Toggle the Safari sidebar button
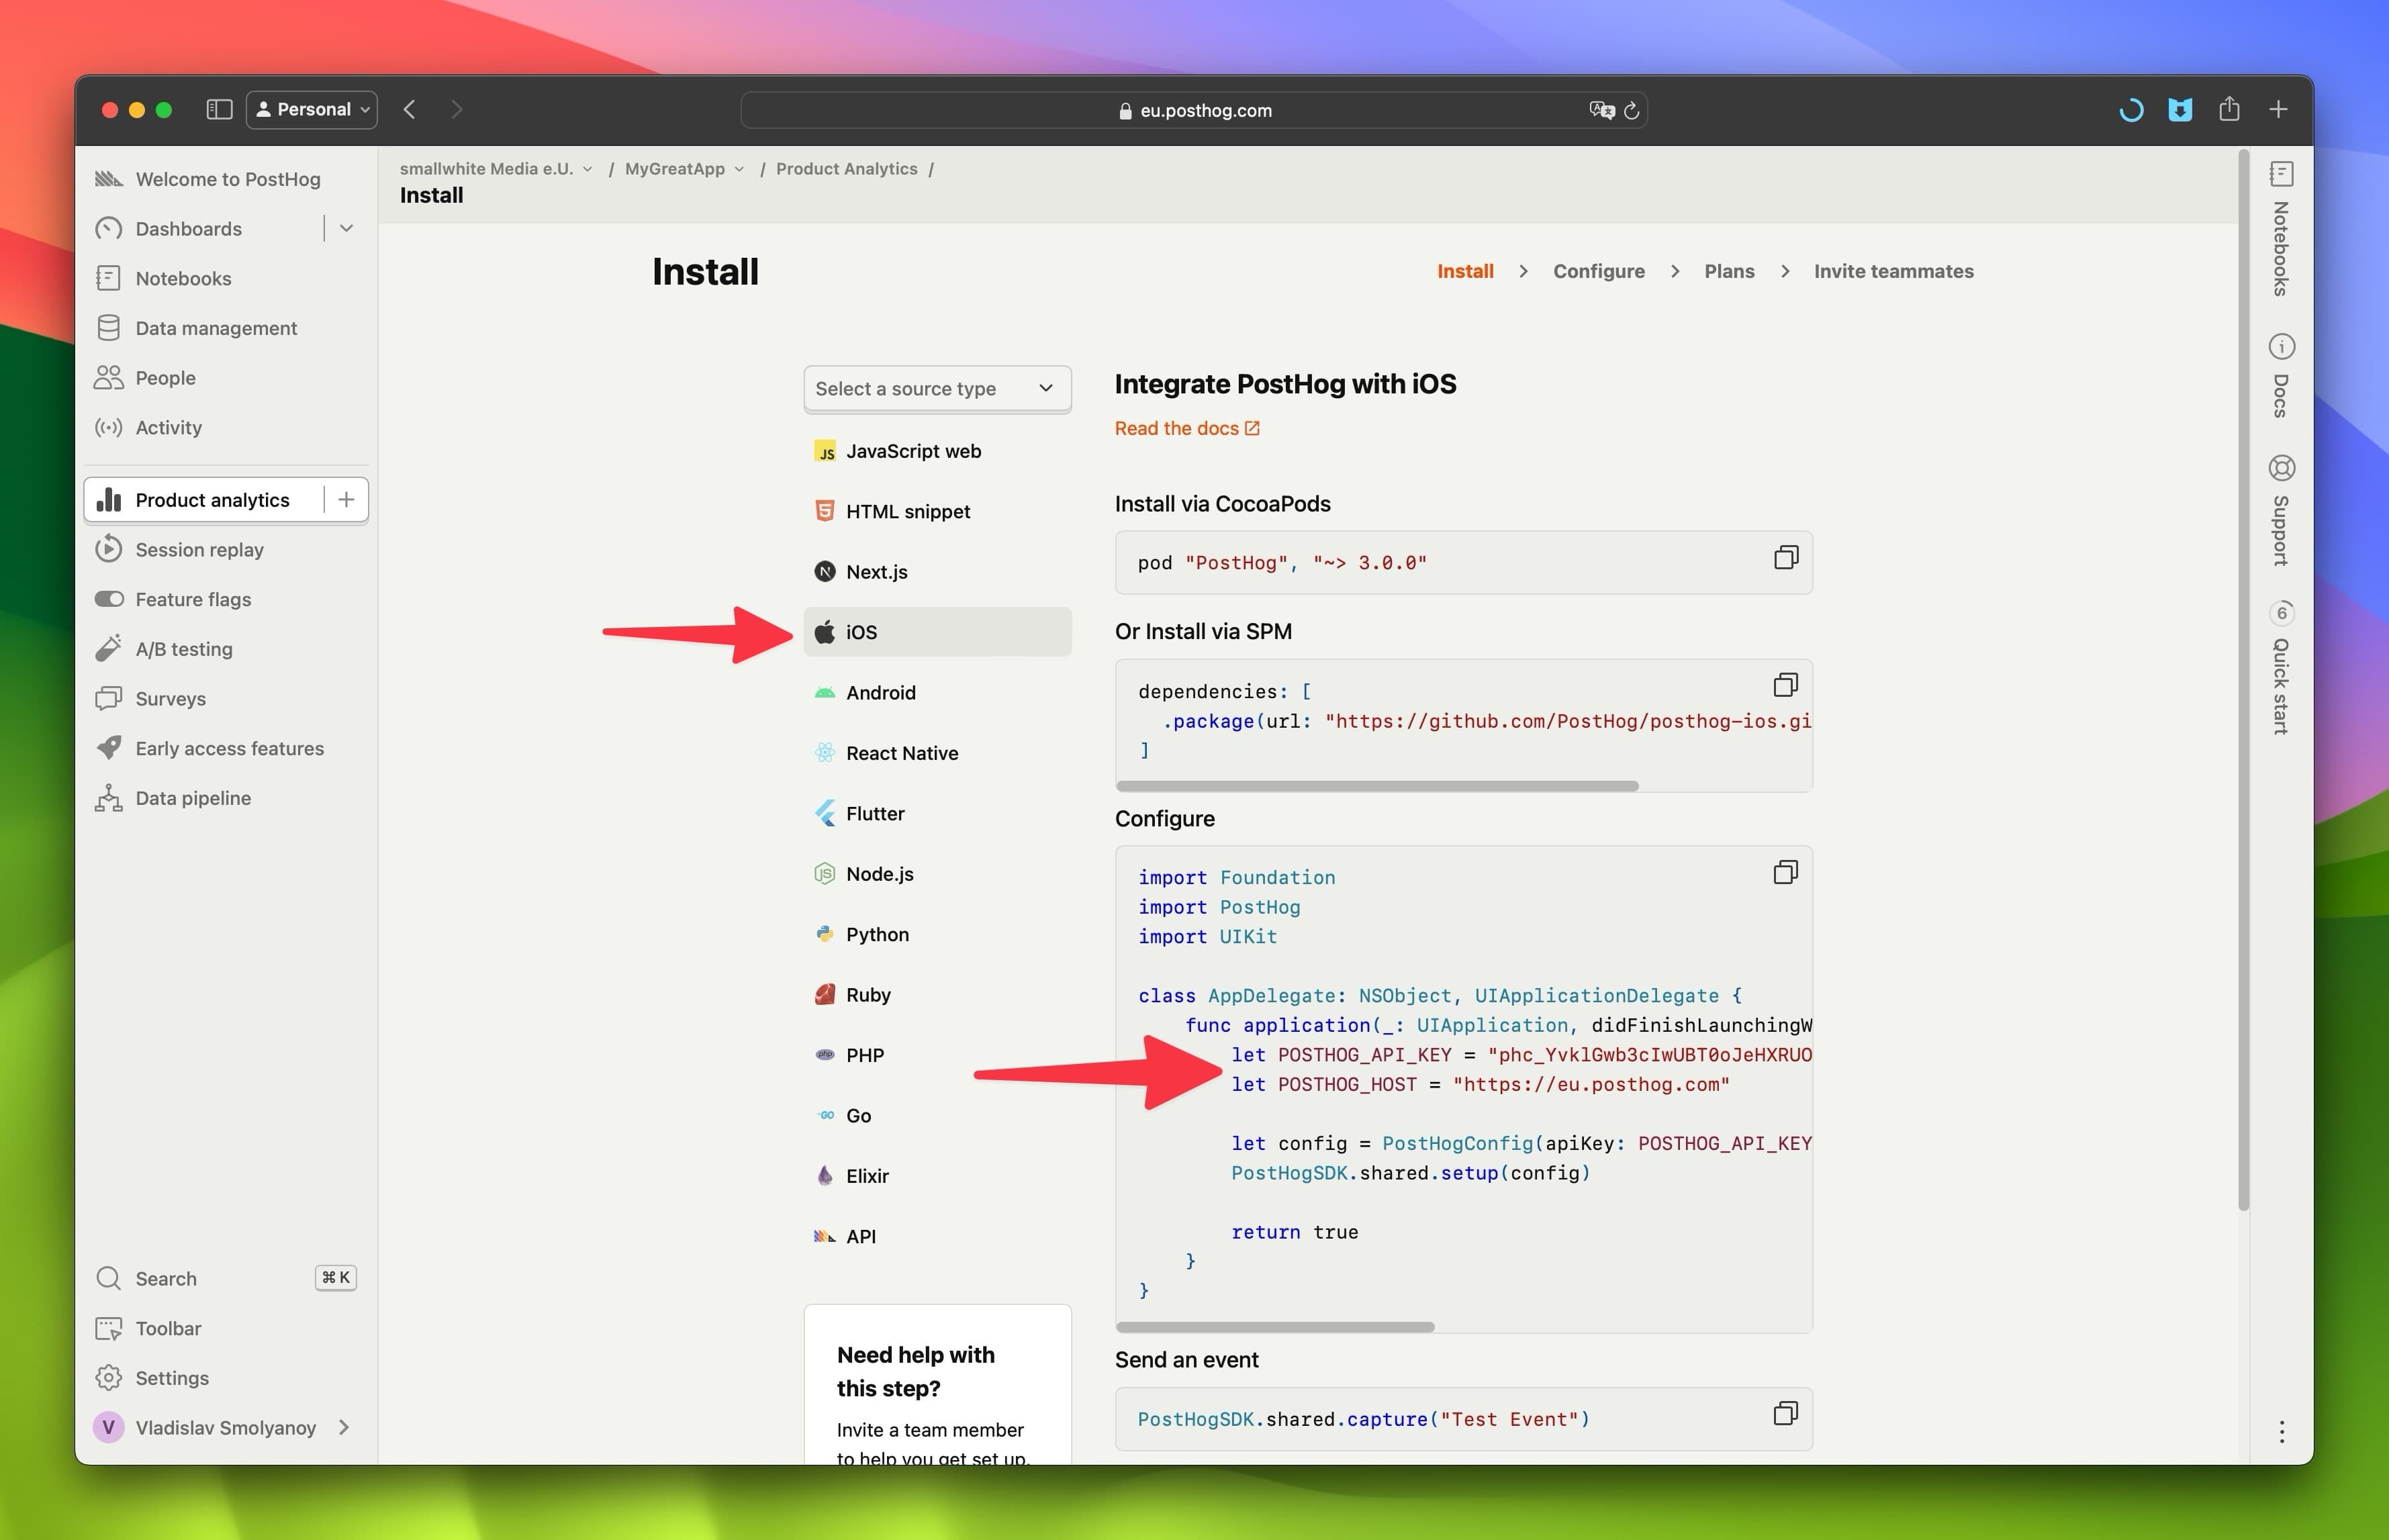2389x1540 pixels. click(x=219, y=109)
